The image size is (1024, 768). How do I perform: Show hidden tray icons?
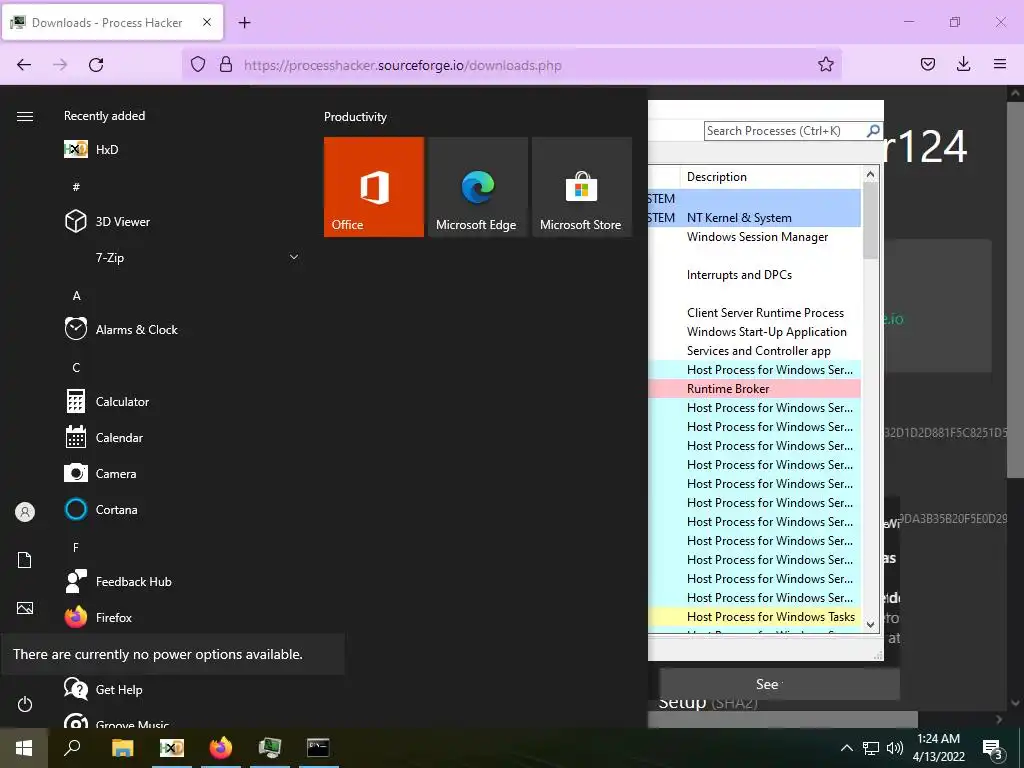click(x=846, y=748)
